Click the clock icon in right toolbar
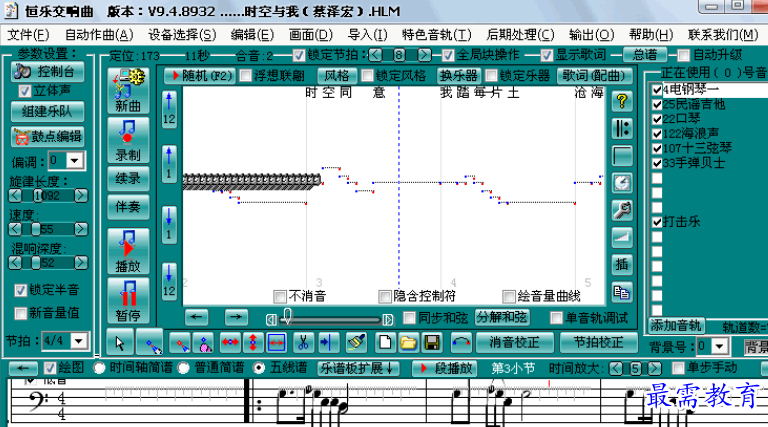768x427 pixels. (x=622, y=183)
